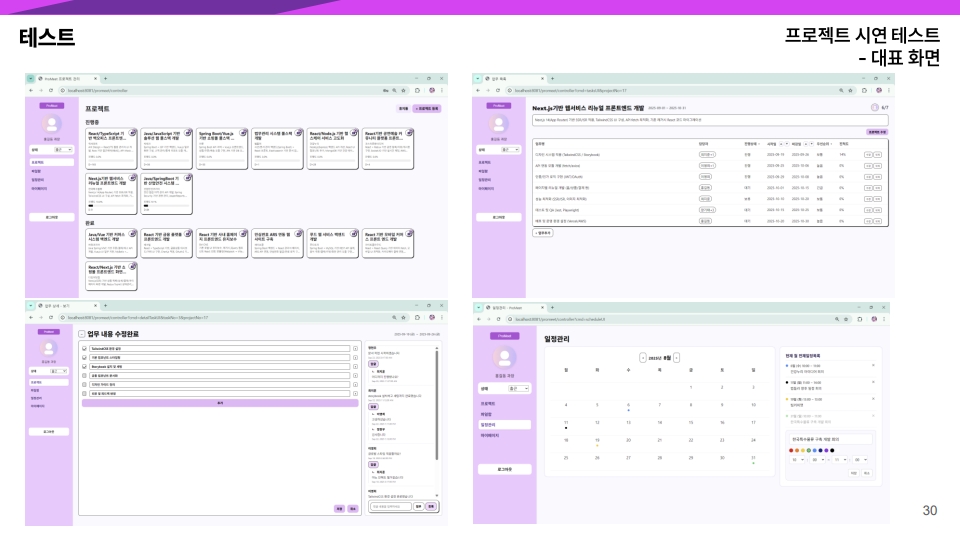Open 프로젝트 menu in schedule window sidebar

(x=488, y=404)
